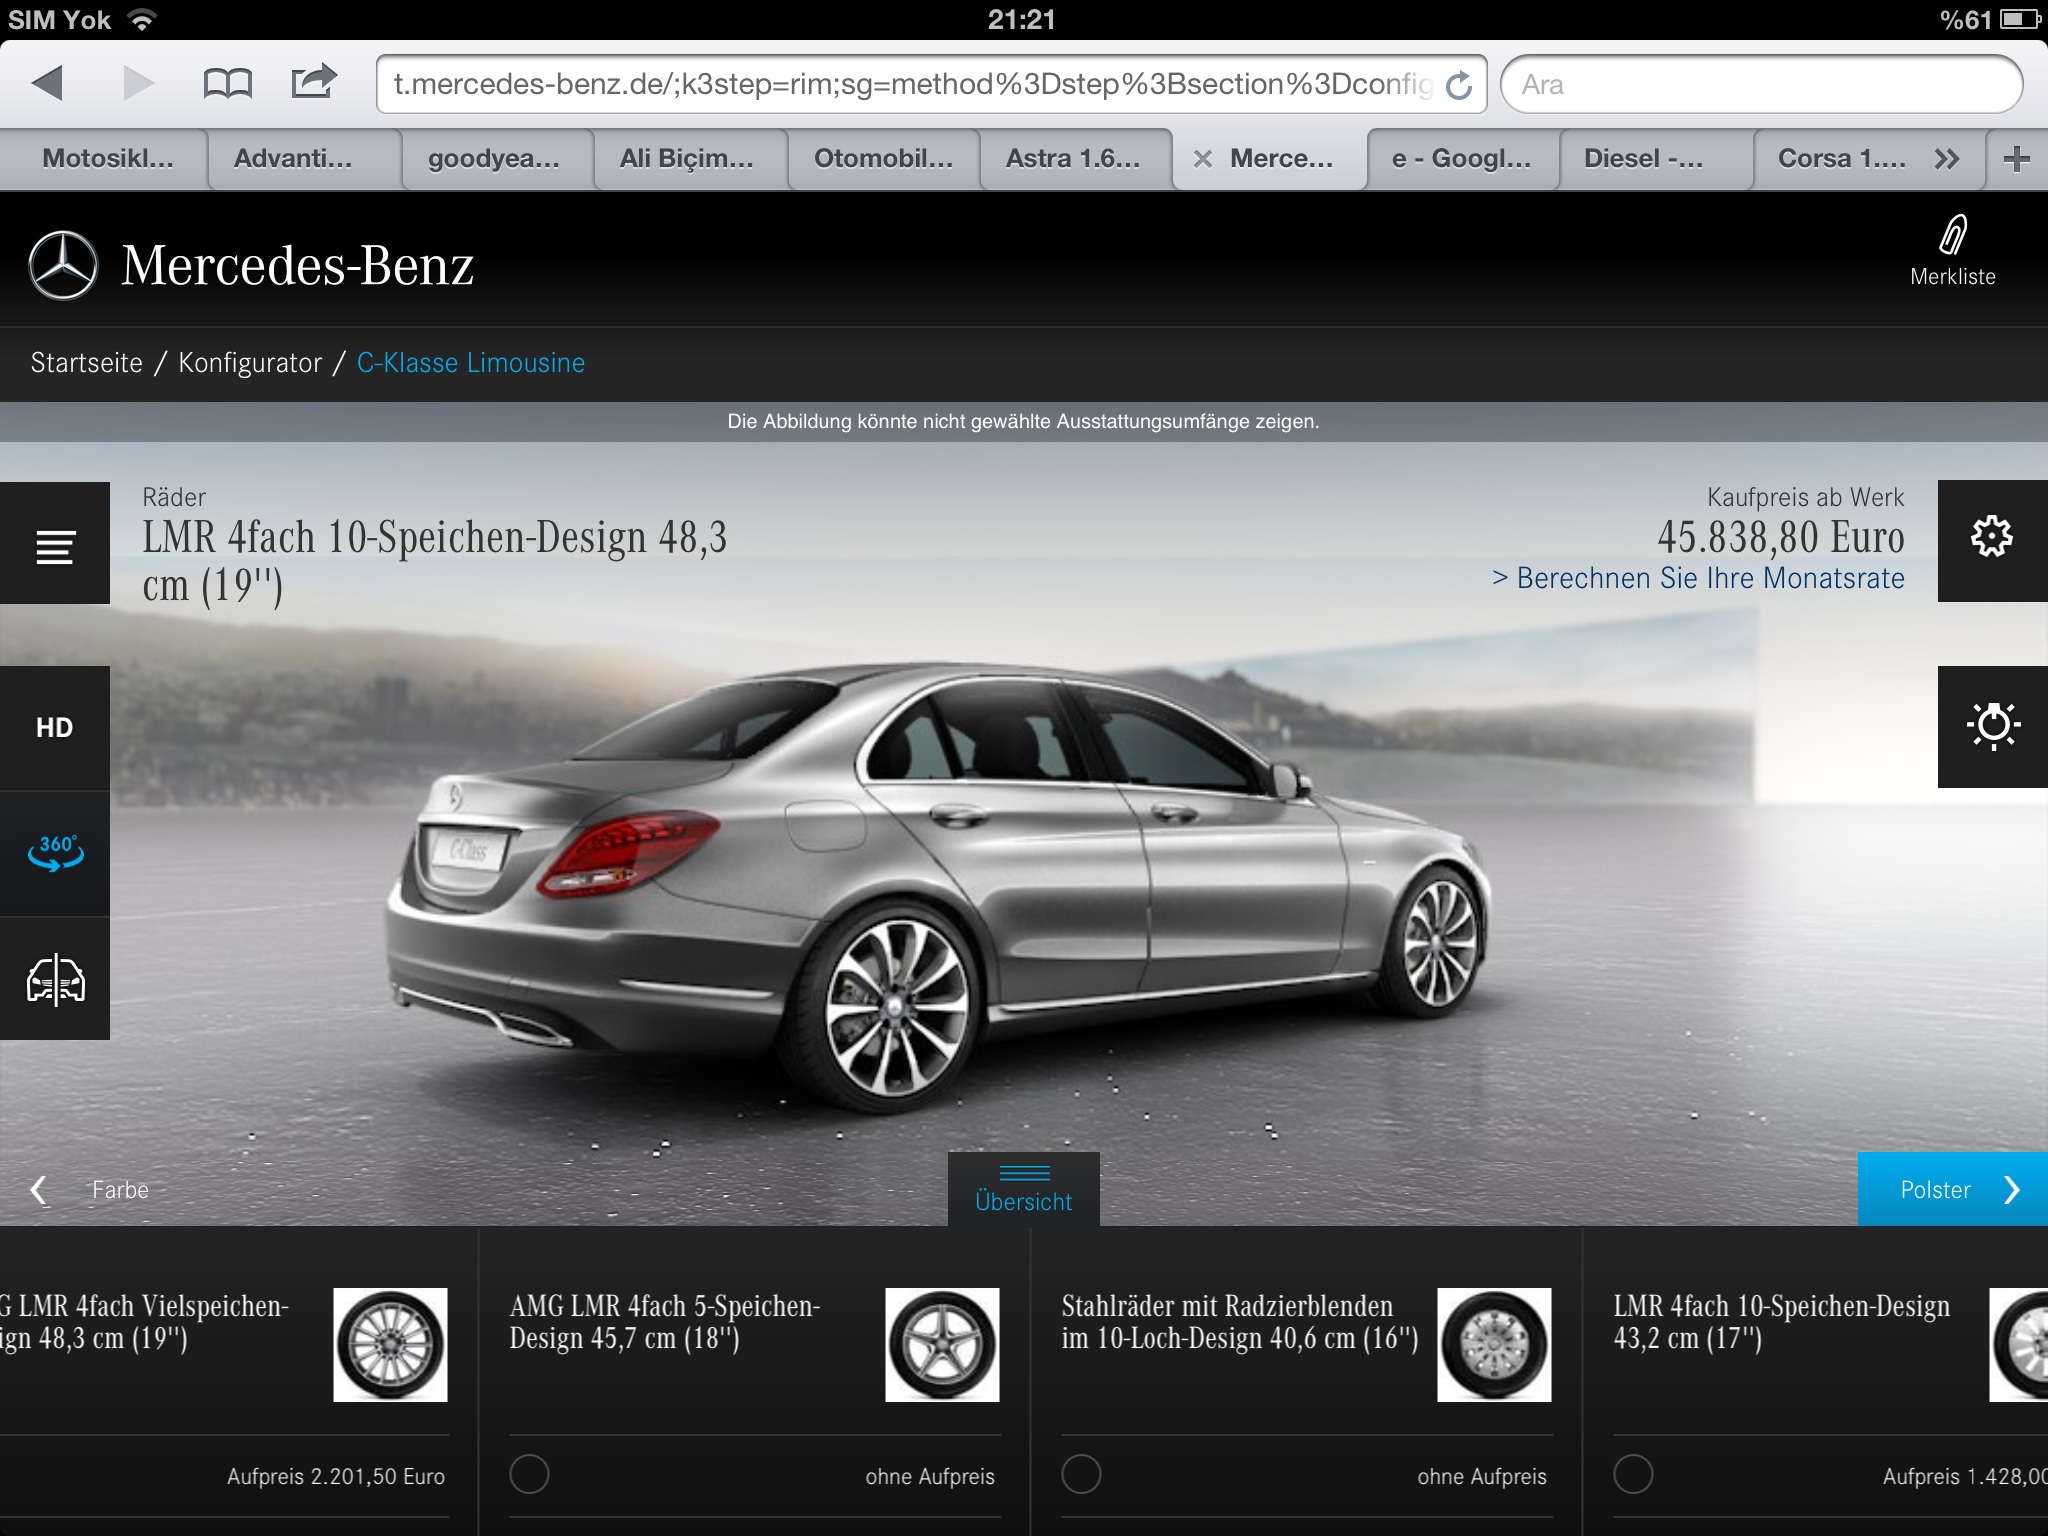
Task: Open the Merkliste paperclip icon
Action: pos(1953,235)
